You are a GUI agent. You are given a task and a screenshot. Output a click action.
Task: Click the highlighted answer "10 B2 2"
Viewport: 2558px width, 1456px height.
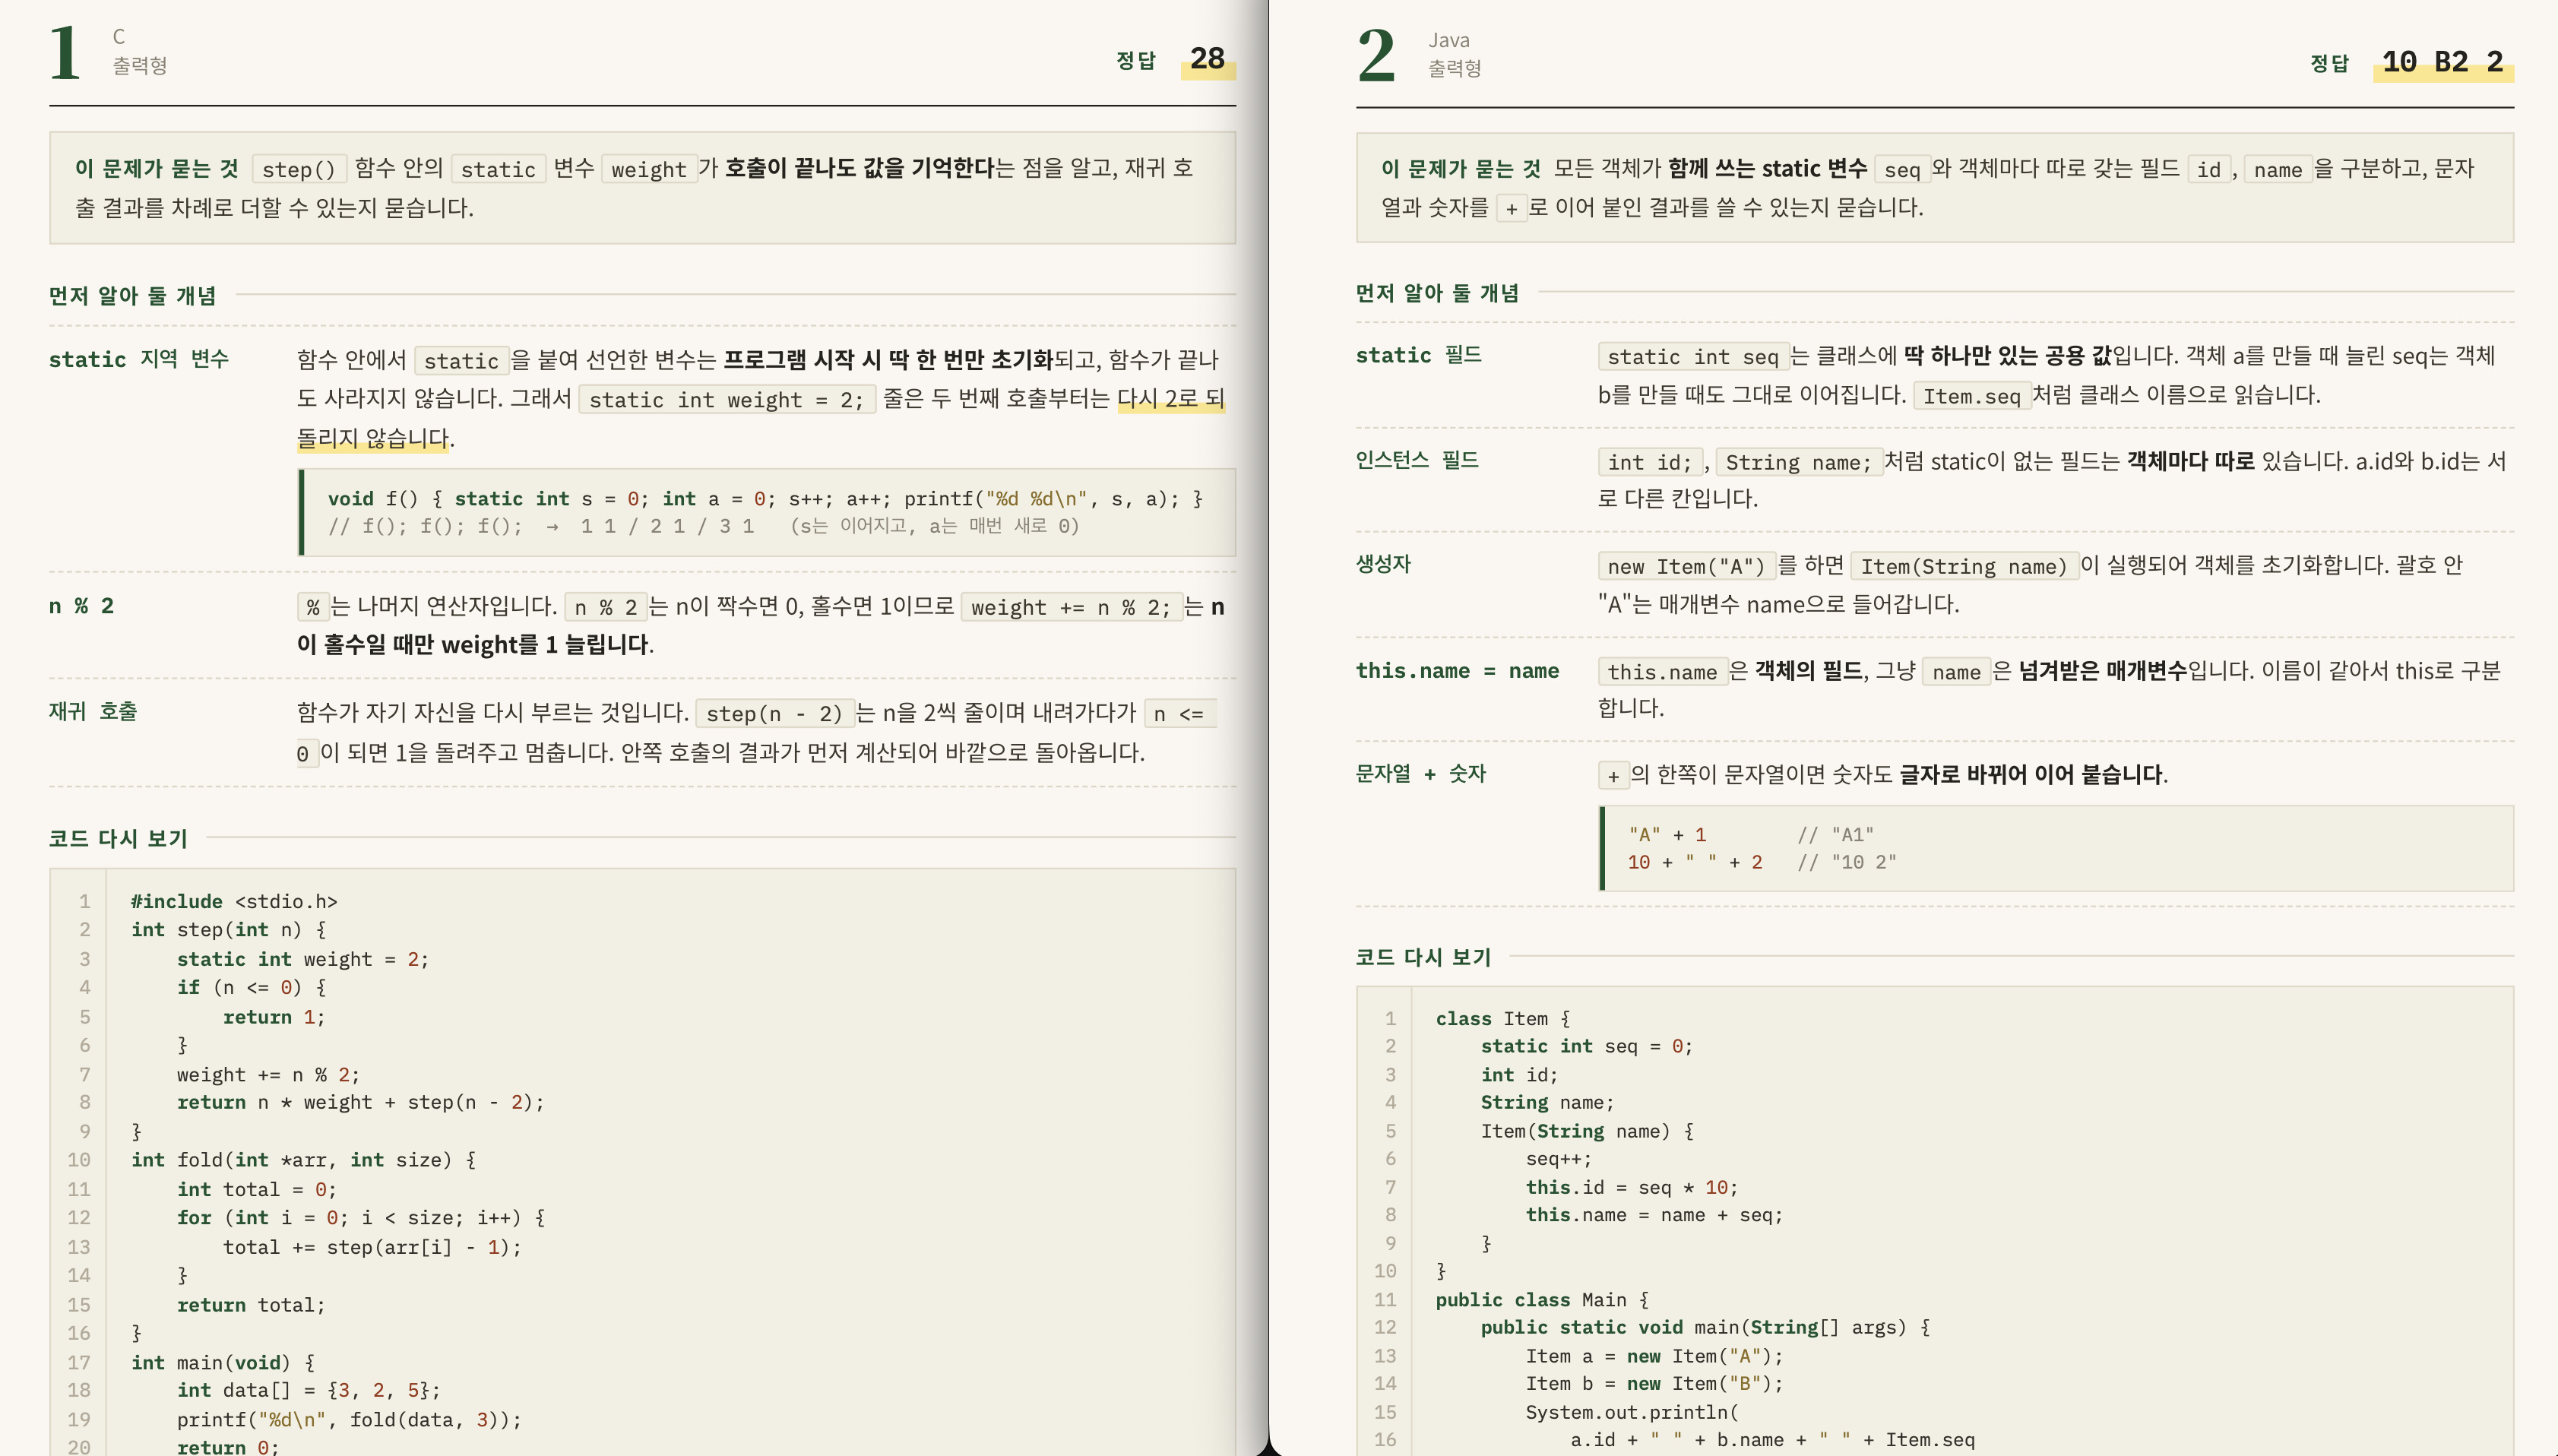2442,62
